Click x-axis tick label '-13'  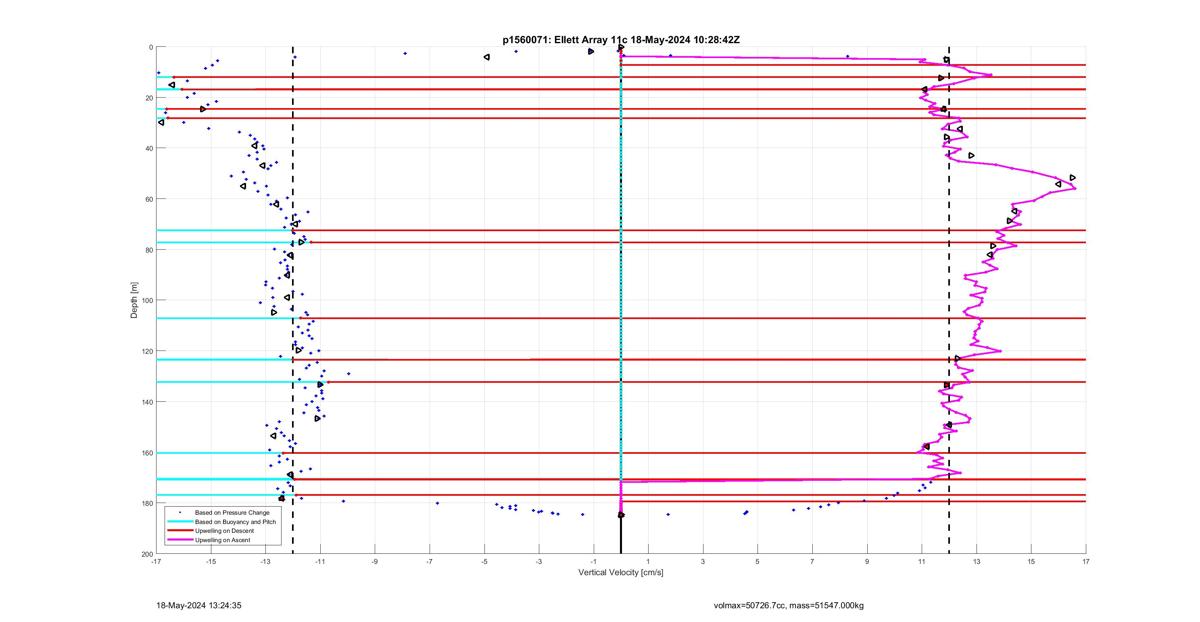pos(265,561)
